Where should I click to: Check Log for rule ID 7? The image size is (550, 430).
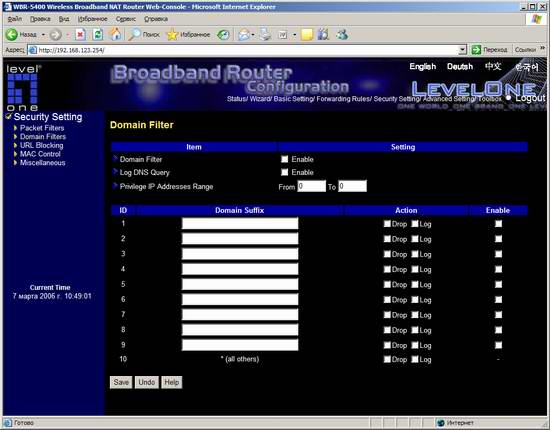(x=415, y=315)
